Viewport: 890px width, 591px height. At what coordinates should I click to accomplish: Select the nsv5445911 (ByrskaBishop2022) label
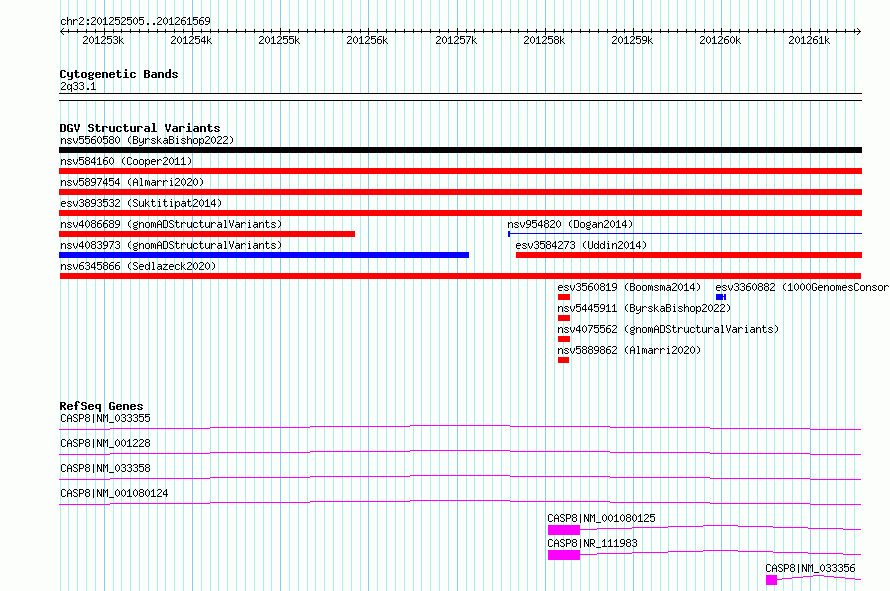tap(644, 308)
